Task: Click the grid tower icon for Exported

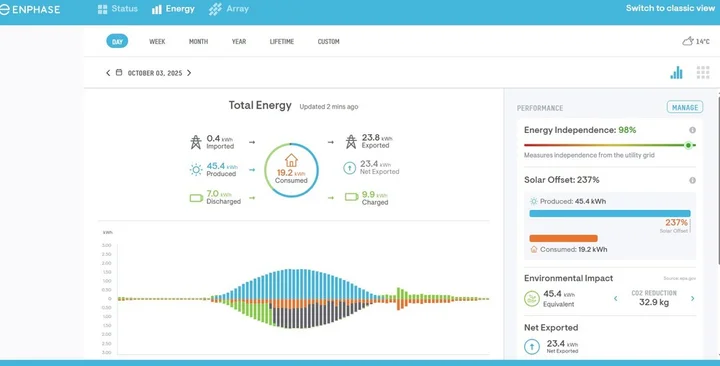Action: tap(351, 141)
